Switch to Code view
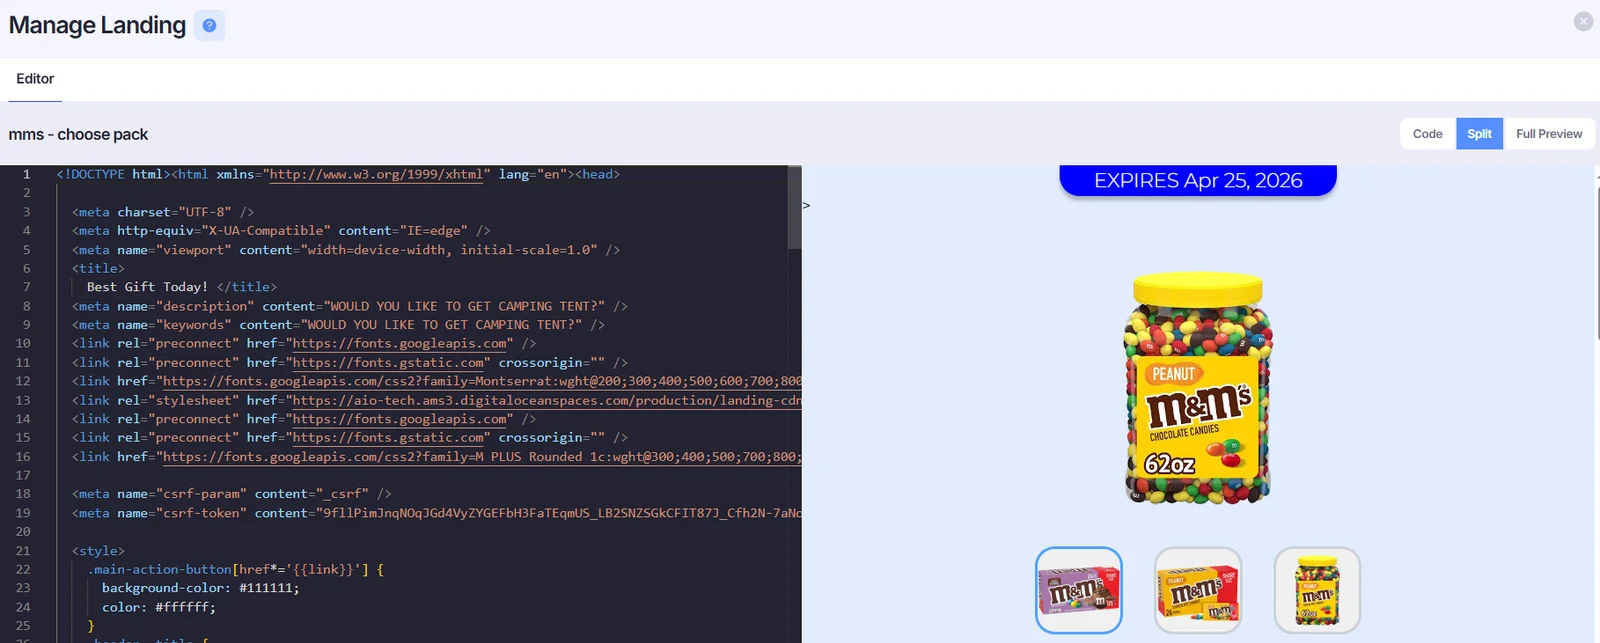The height and width of the screenshot is (643, 1600). [1427, 134]
